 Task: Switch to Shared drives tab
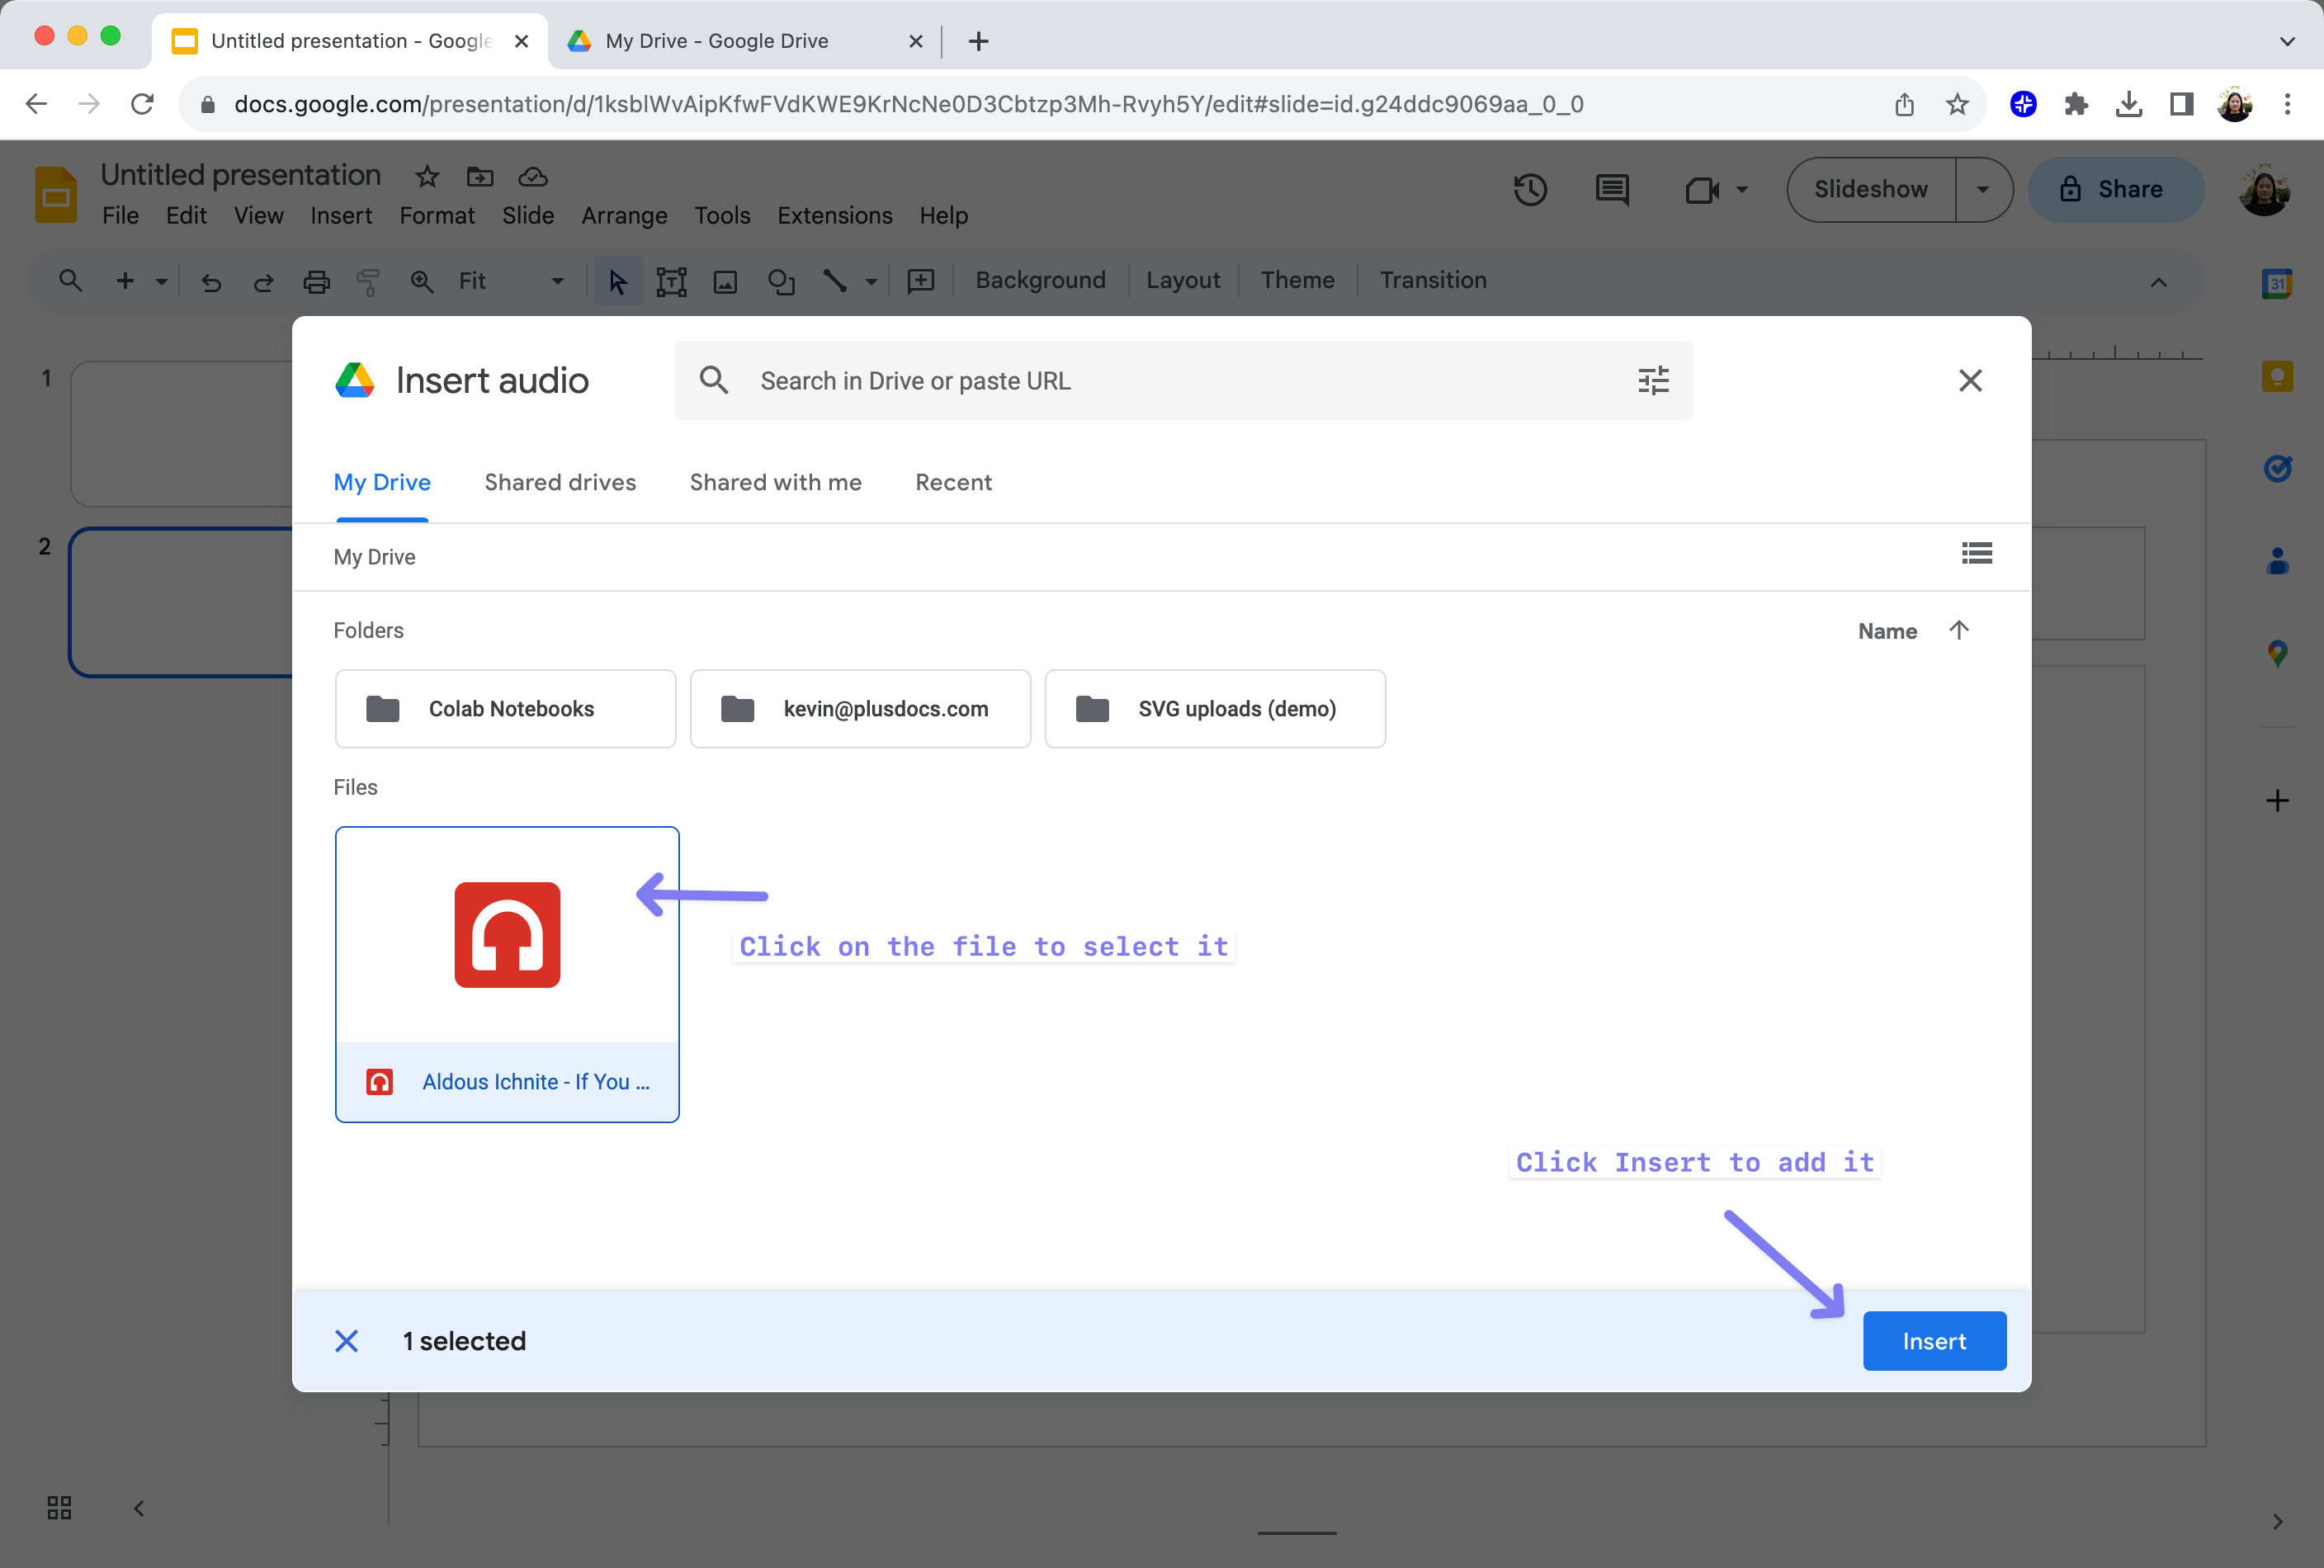click(560, 482)
